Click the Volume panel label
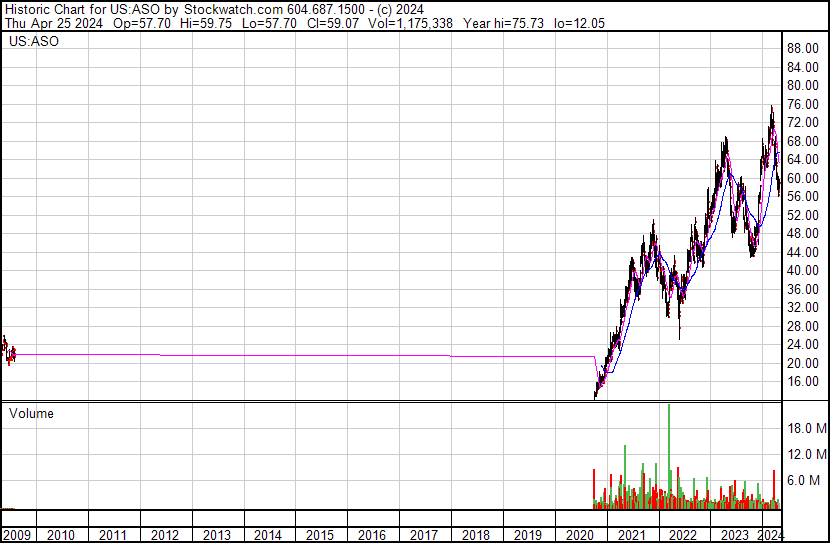The width and height of the screenshot is (830, 543). click(x=31, y=413)
